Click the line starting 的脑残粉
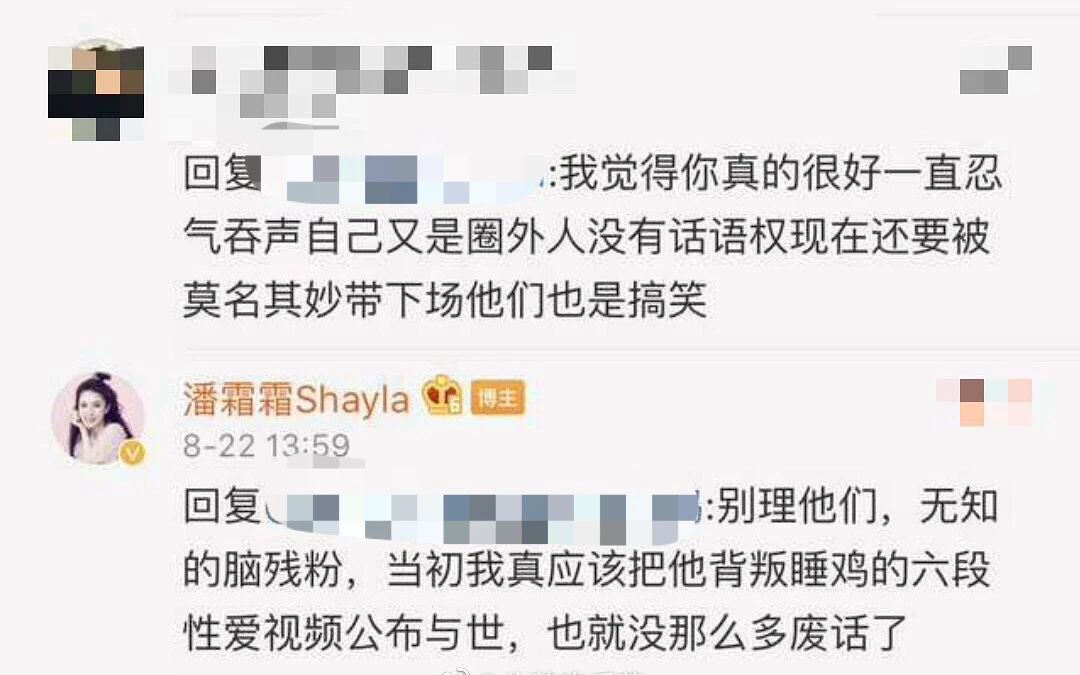Screen dimensions: 1080x675 [587, 570]
